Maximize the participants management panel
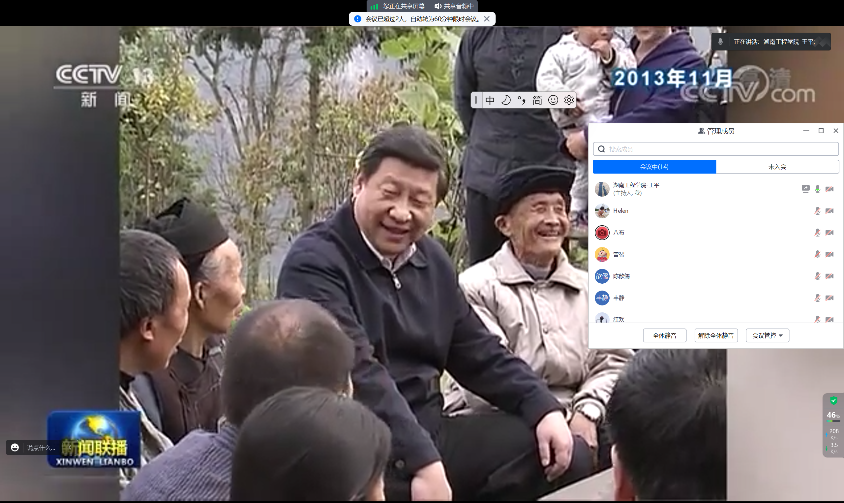Viewport: 844px width, 503px height. pyautogui.click(x=821, y=131)
